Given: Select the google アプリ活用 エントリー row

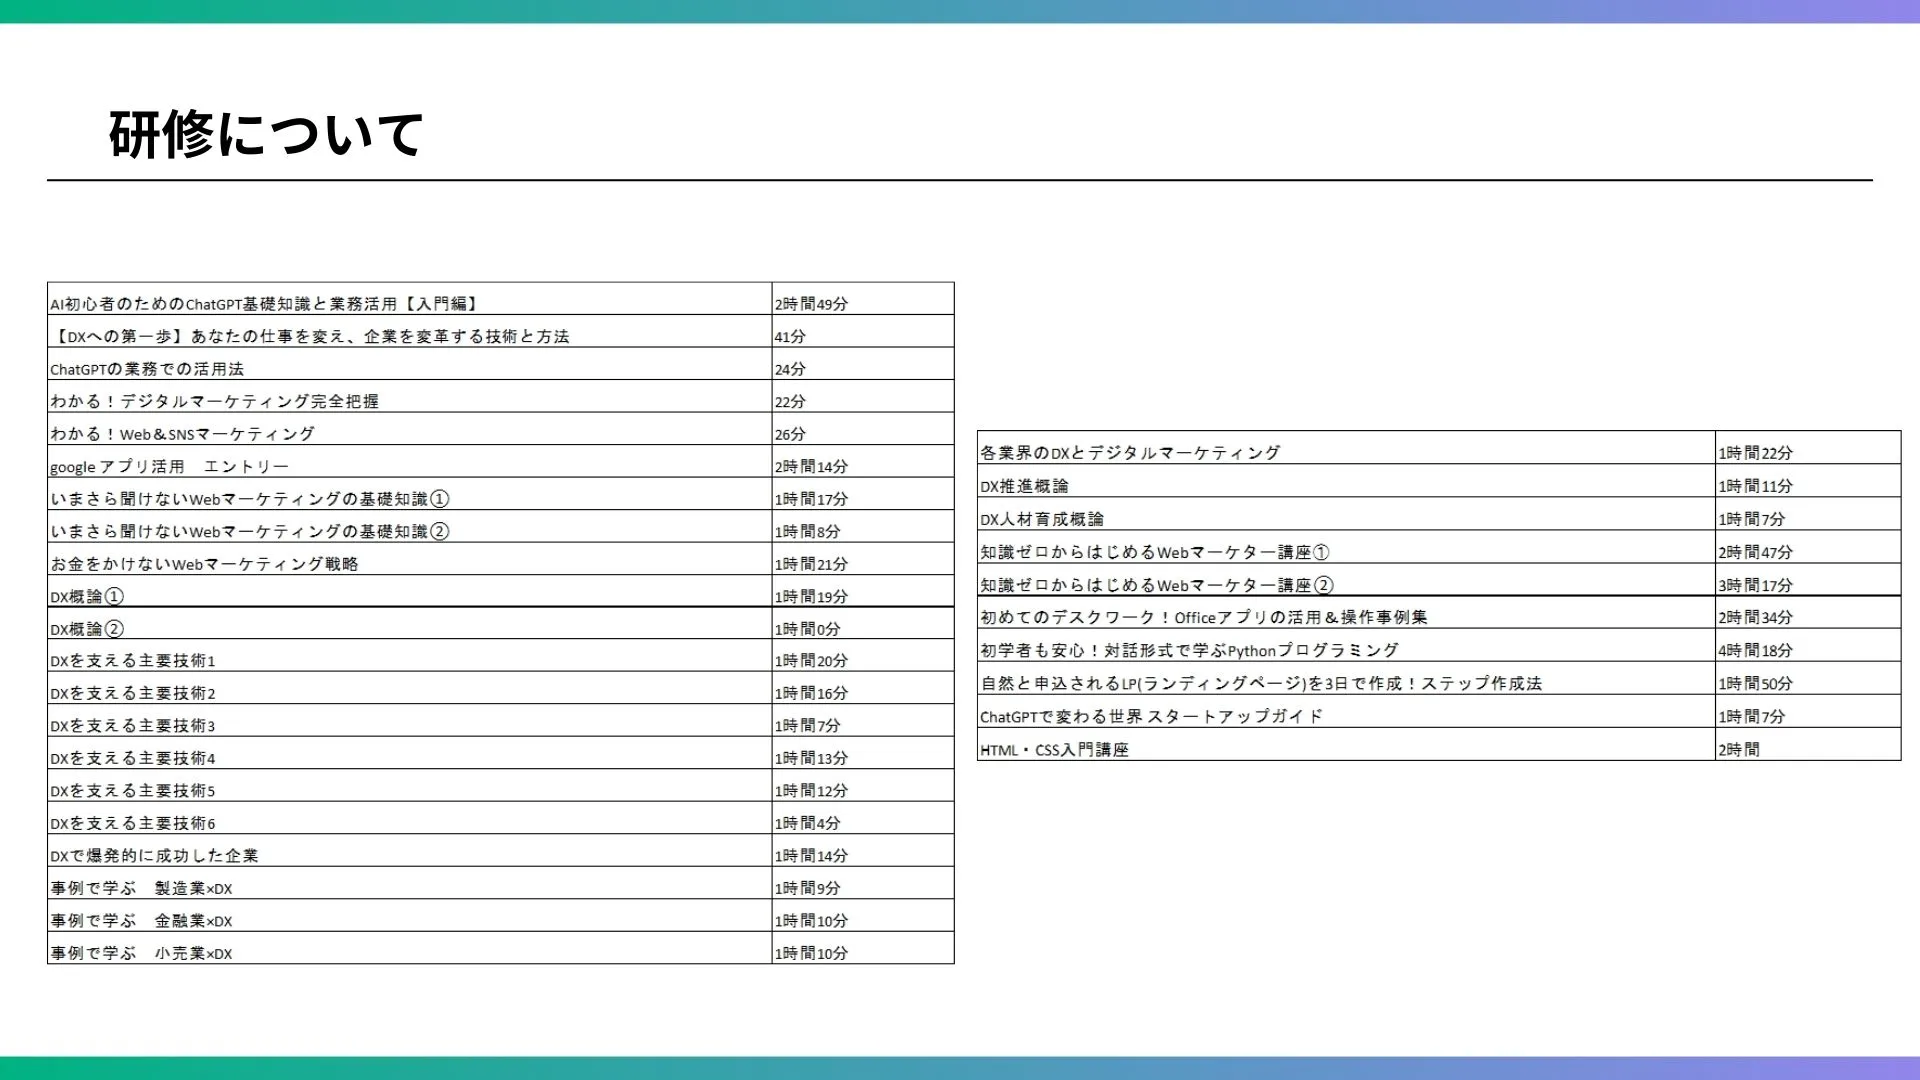Looking at the screenshot, I should (x=170, y=467).
